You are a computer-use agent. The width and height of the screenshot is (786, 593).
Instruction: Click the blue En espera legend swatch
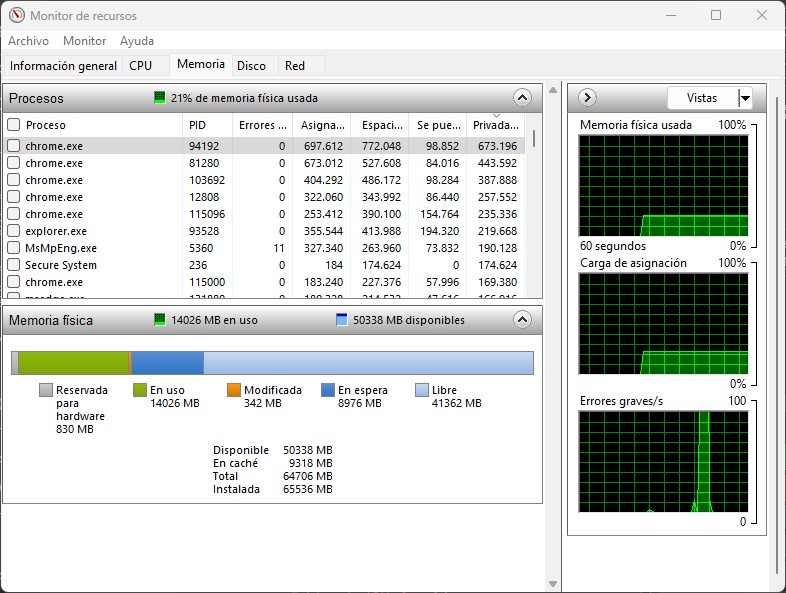coord(328,390)
